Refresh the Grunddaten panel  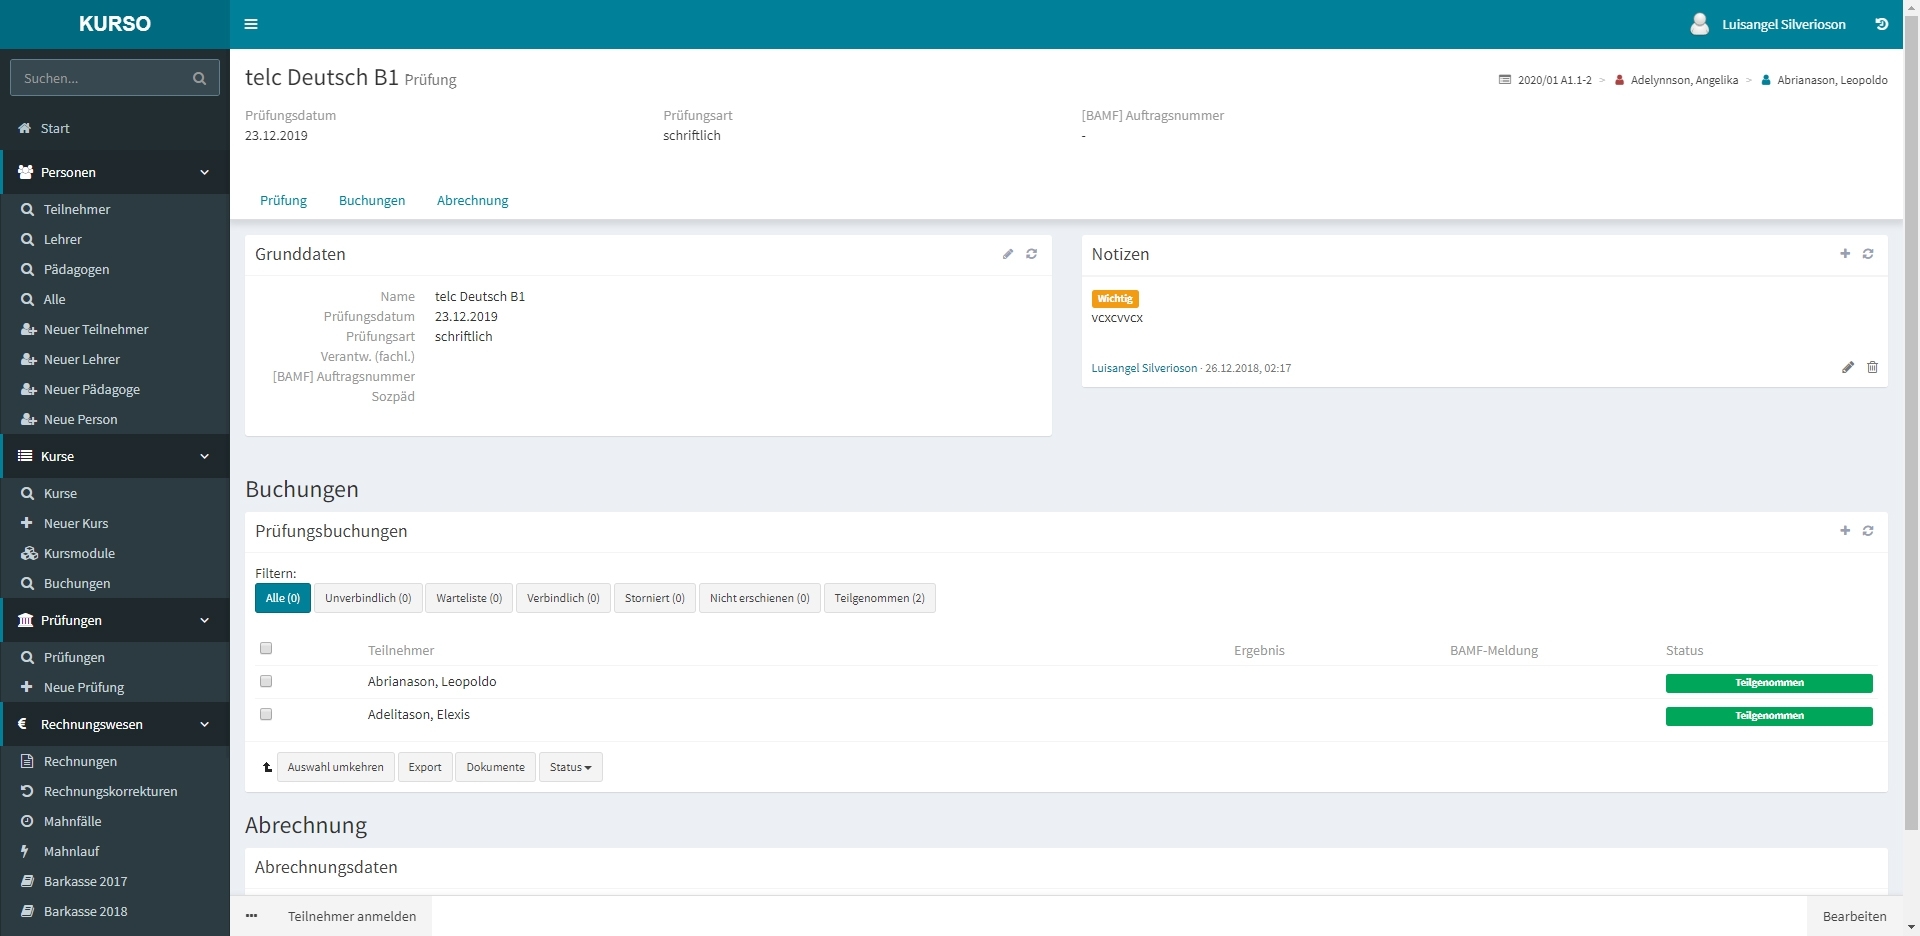(x=1031, y=254)
